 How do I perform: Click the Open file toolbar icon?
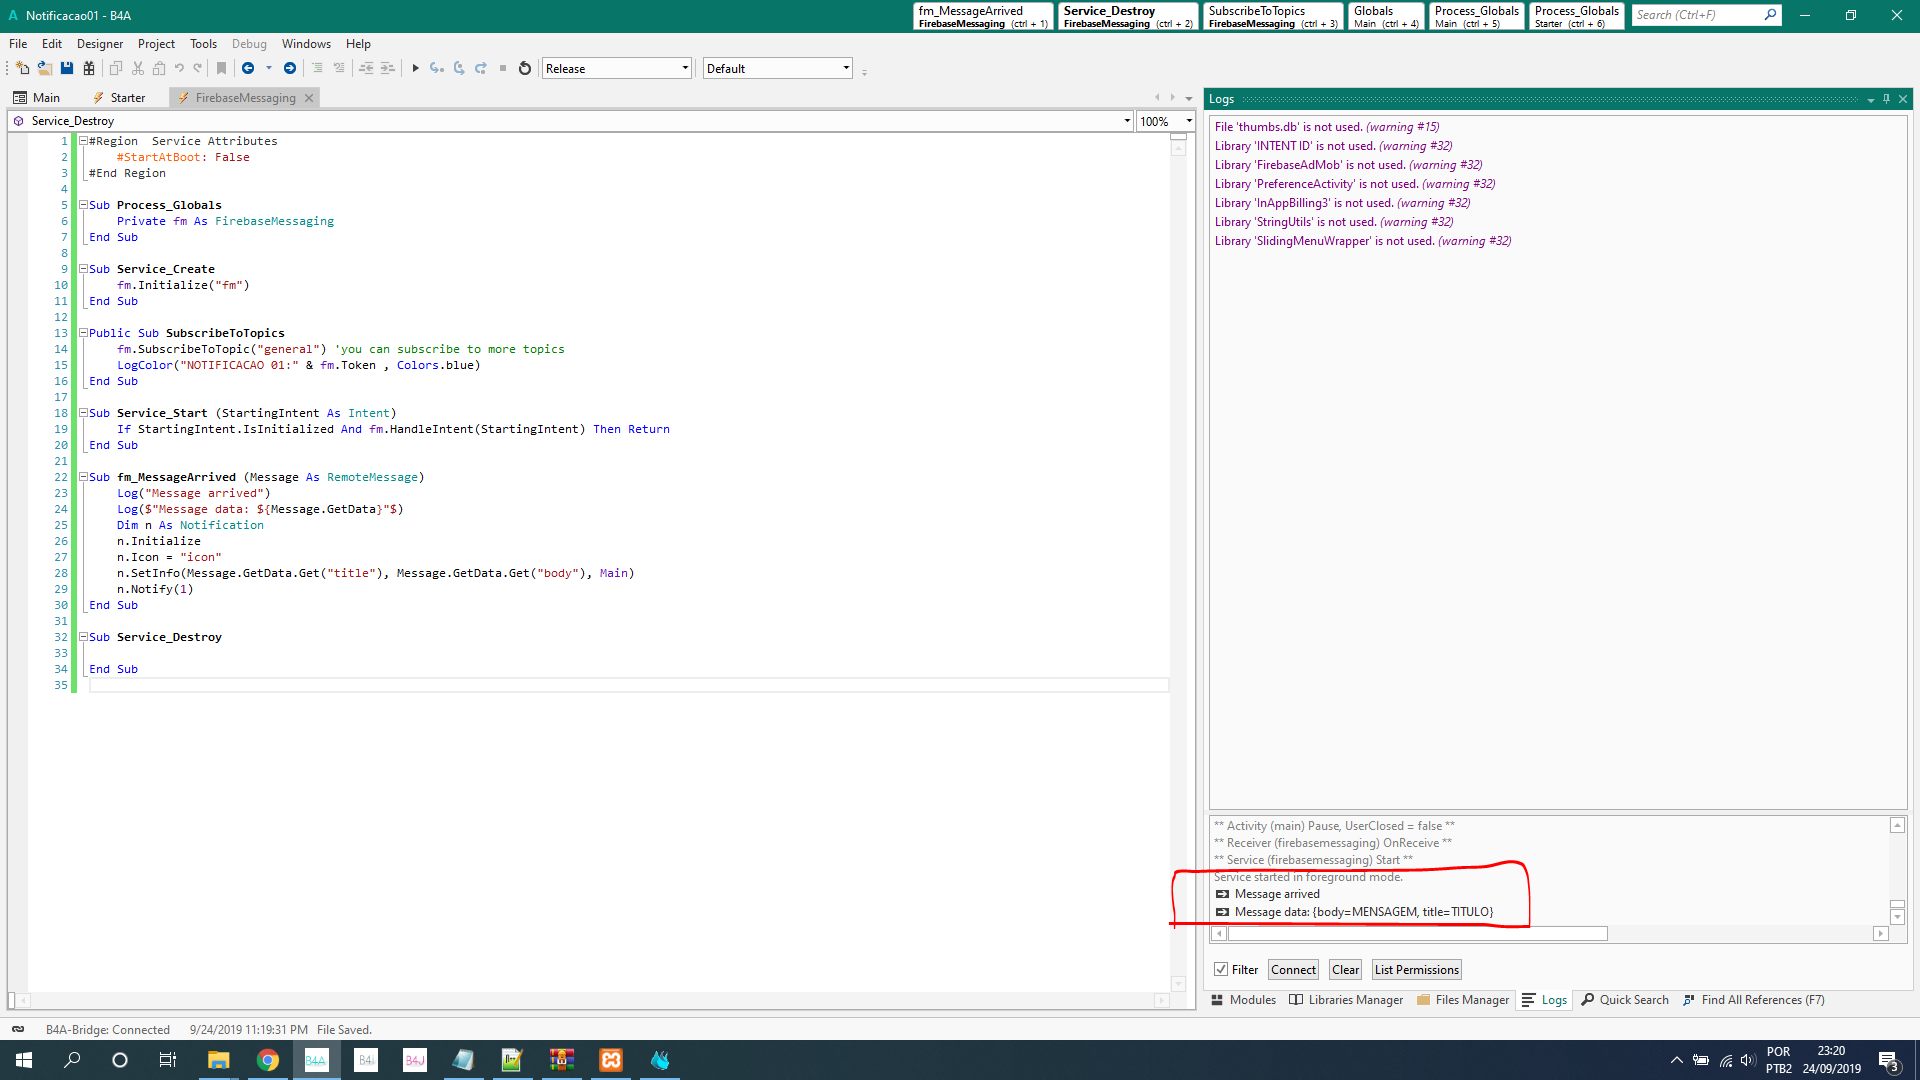pos(45,68)
